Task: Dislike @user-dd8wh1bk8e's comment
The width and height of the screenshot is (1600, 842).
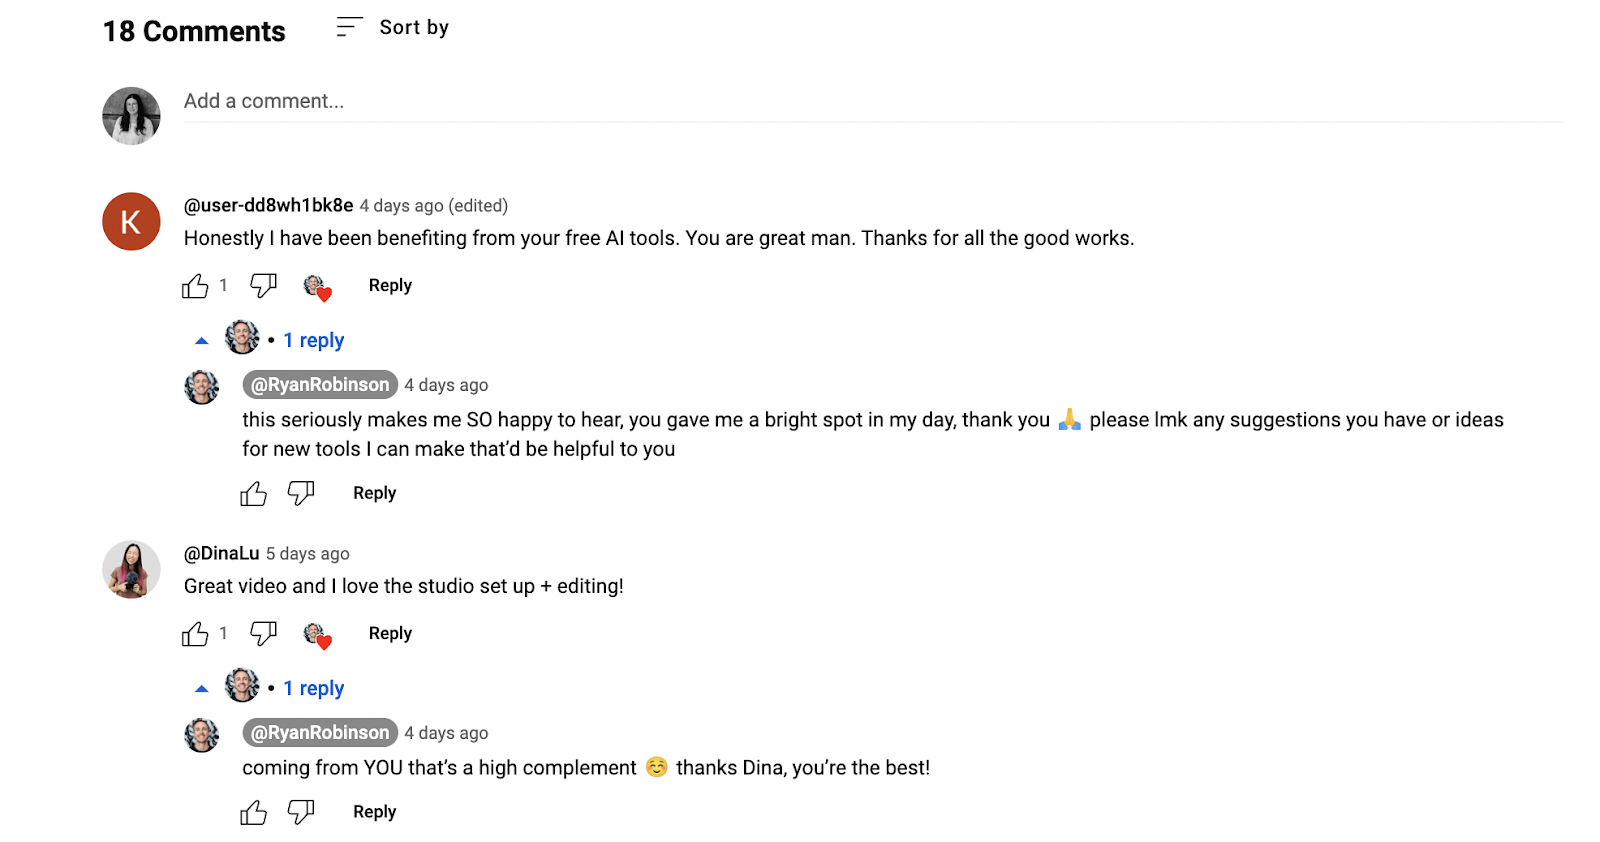Action: point(262,286)
